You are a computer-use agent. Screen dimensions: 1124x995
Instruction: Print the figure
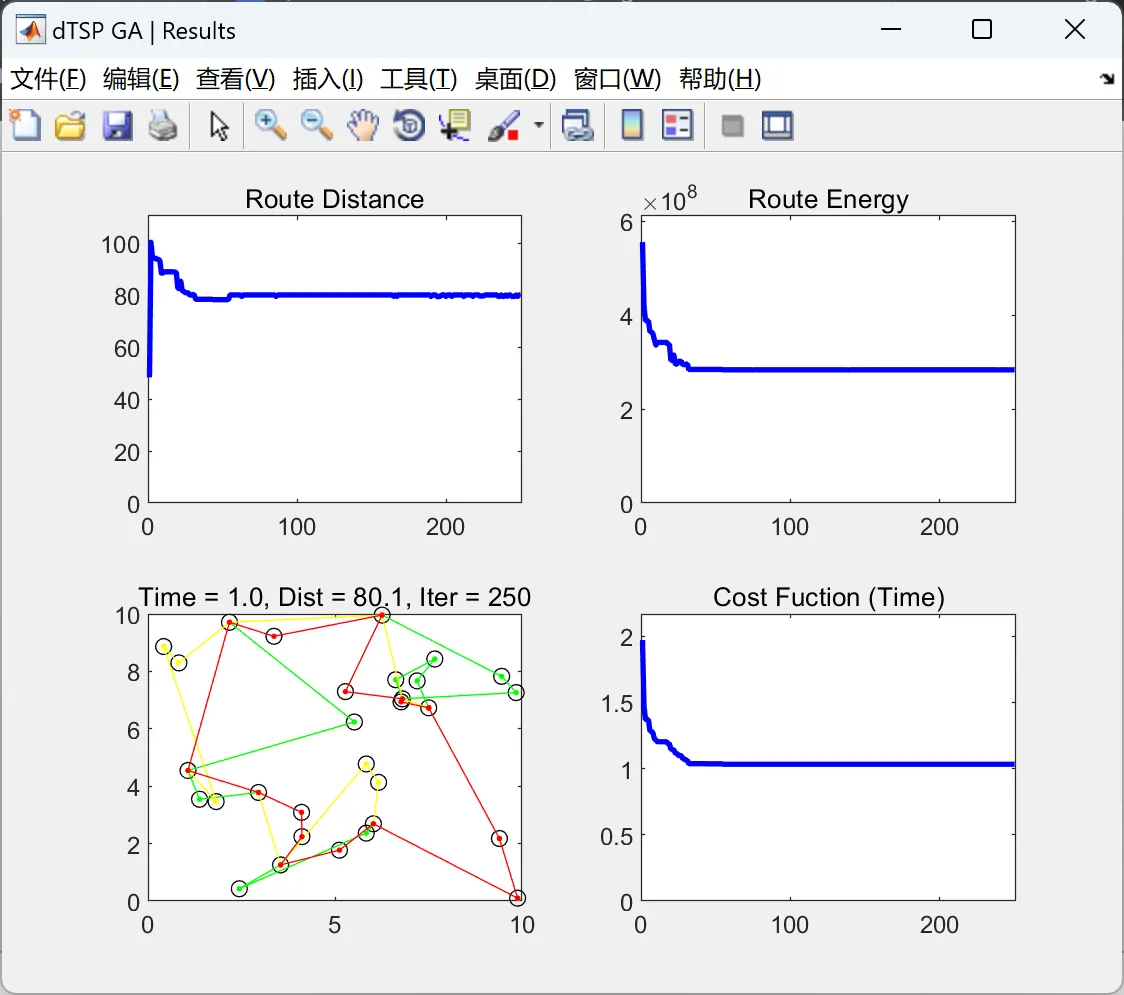pyautogui.click(x=163, y=126)
